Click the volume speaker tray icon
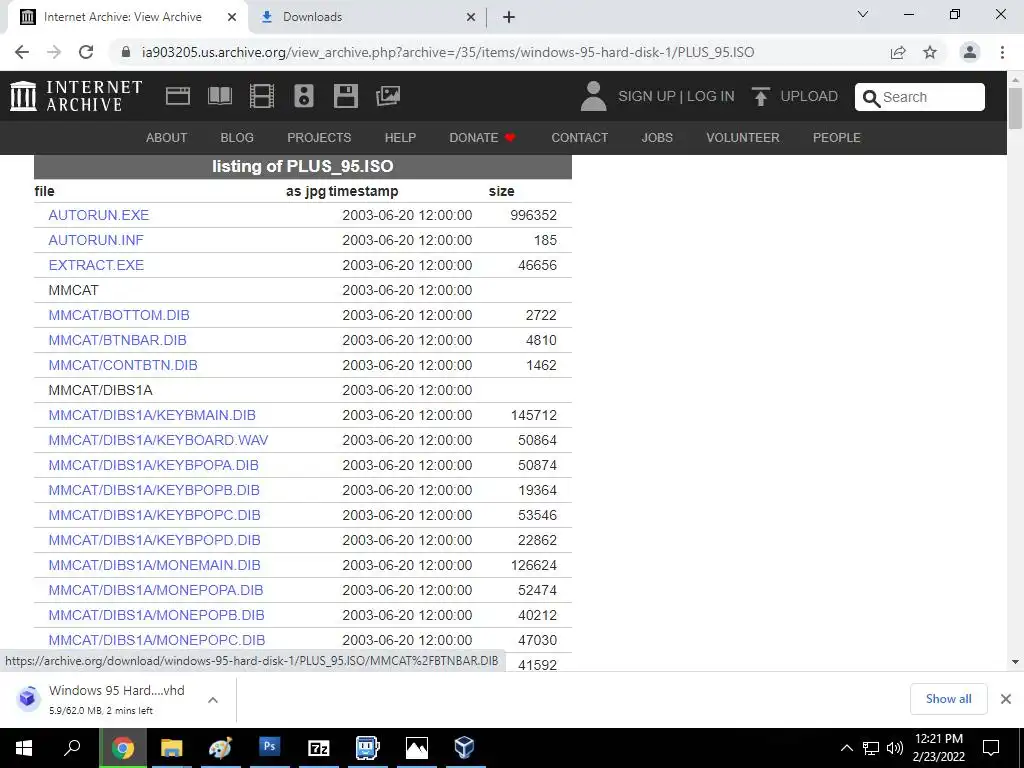 click(x=895, y=748)
